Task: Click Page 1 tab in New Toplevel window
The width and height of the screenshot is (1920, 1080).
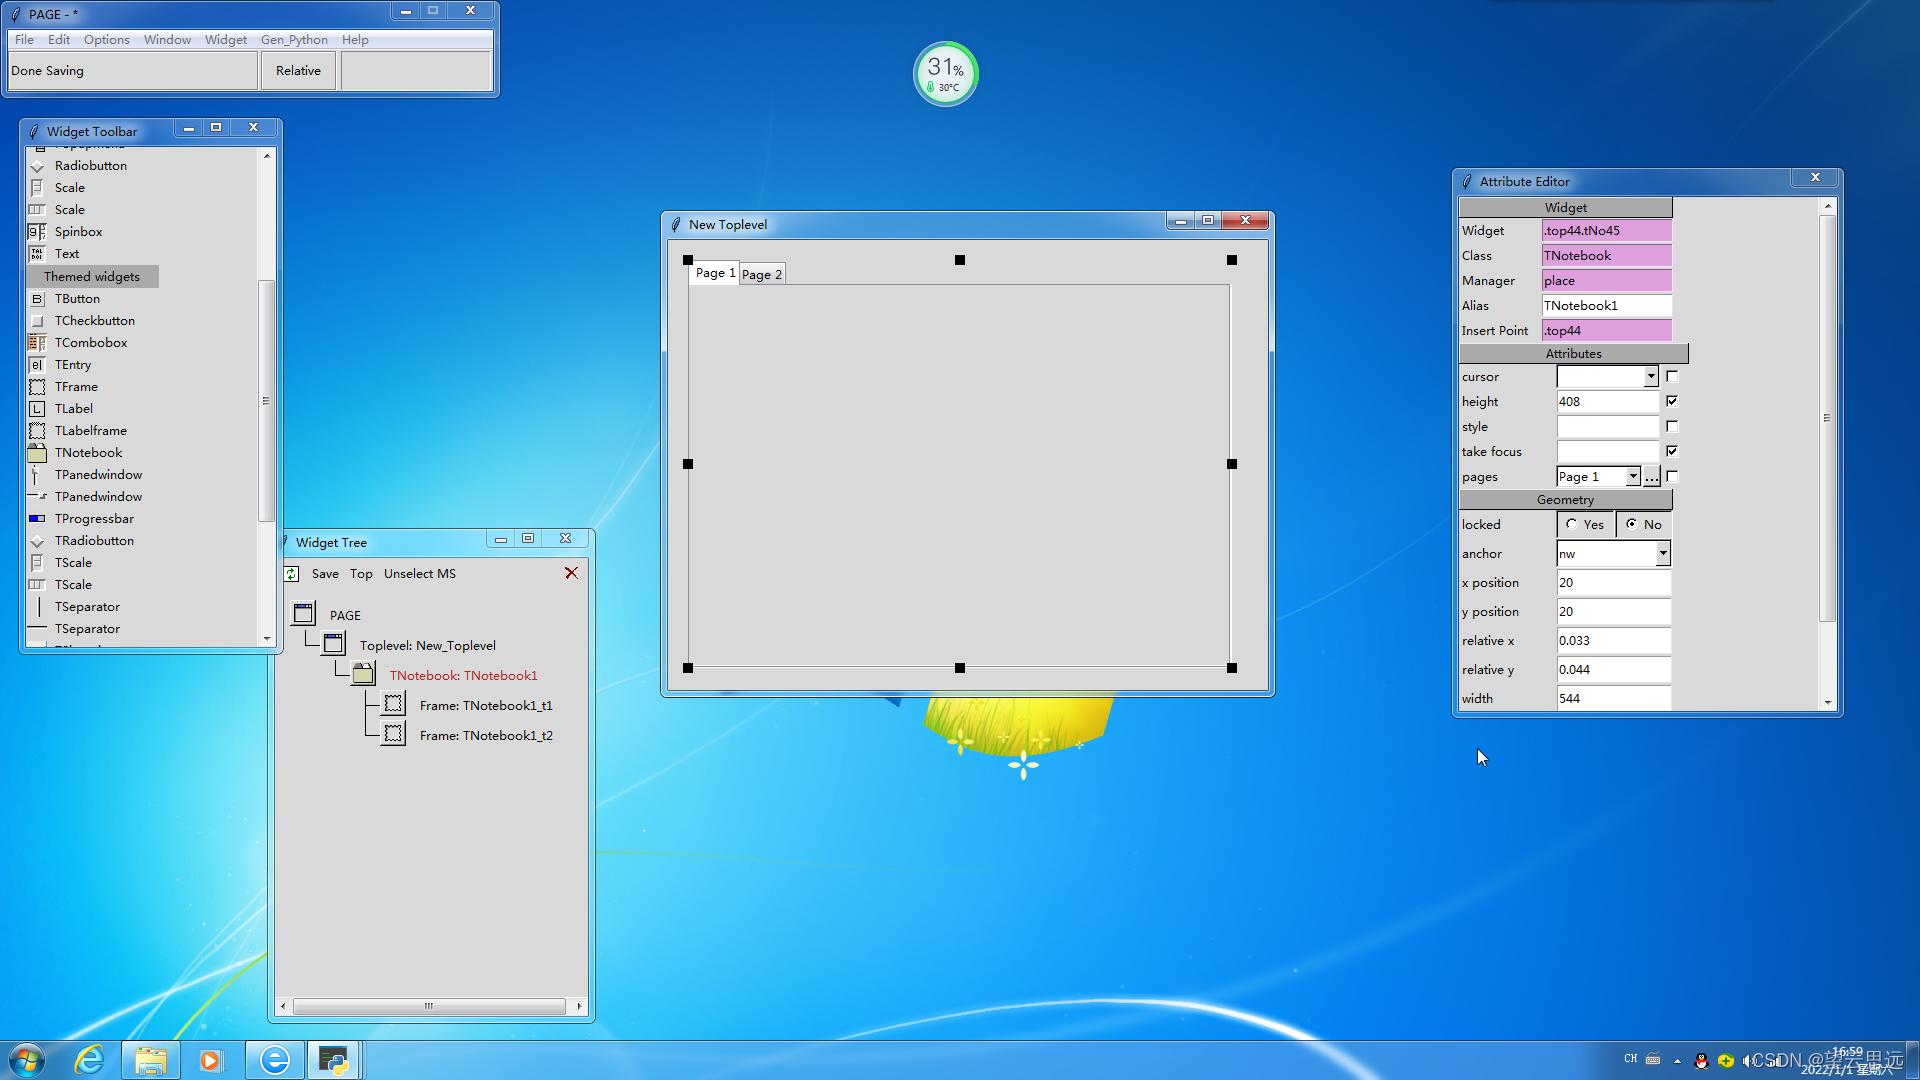Action: coord(713,273)
